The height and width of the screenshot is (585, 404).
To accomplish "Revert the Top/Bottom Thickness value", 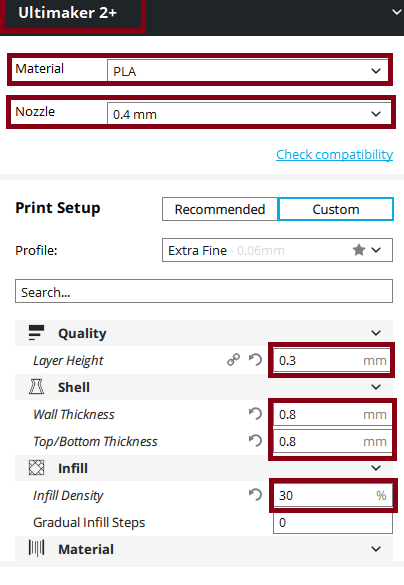I will pyautogui.click(x=256, y=441).
